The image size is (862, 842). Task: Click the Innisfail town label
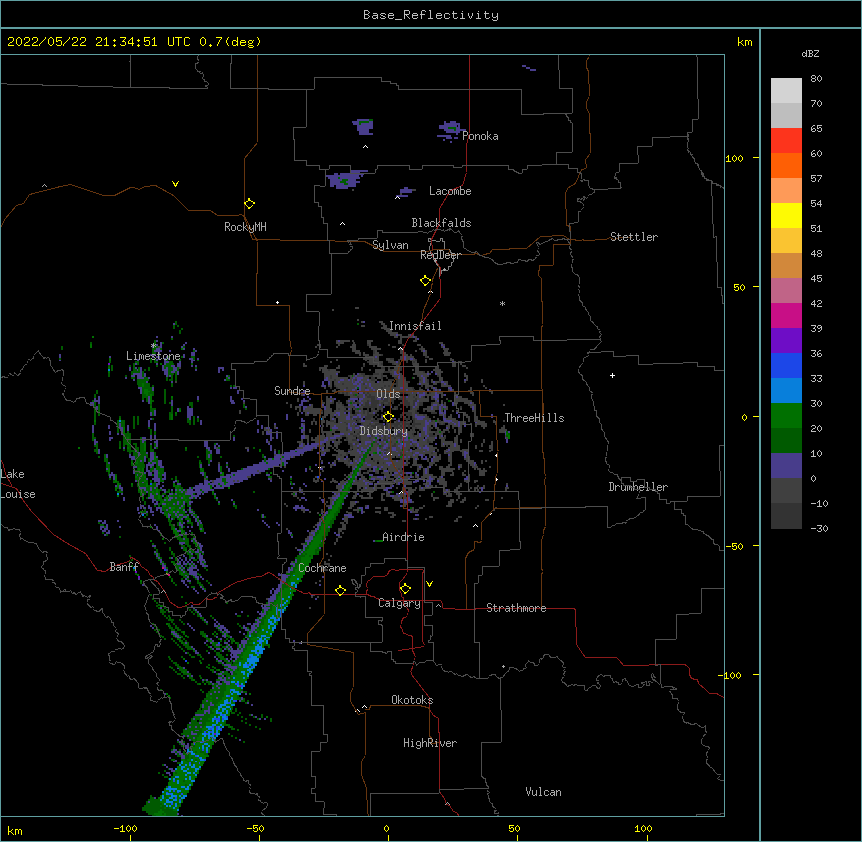(415, 326)
